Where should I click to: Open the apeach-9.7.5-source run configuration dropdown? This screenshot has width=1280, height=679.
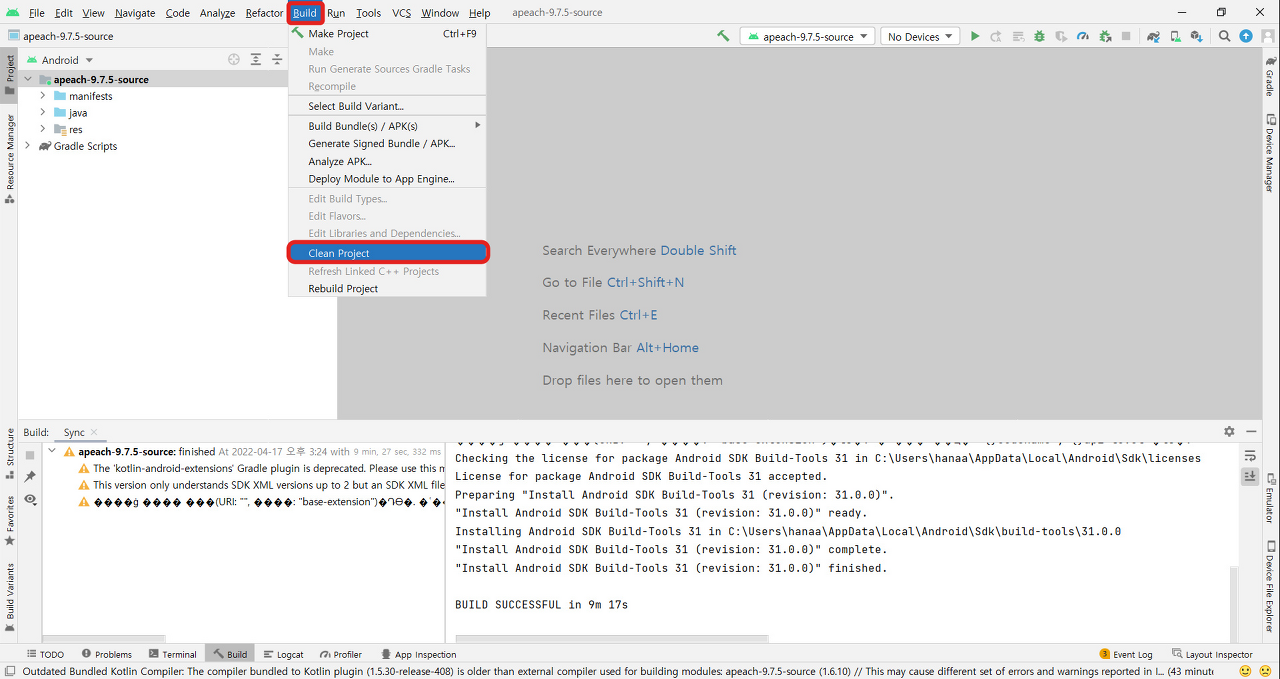point(809,36)
